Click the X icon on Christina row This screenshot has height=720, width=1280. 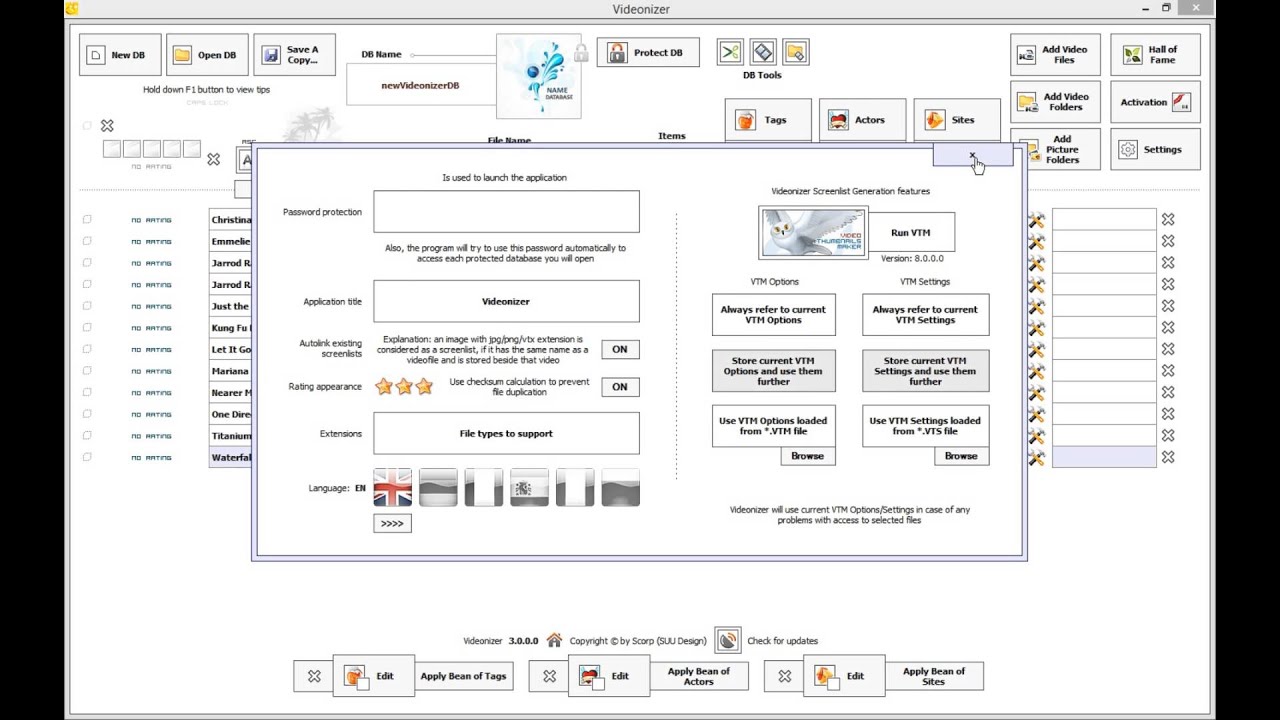pyautogui.click(x=1168, y=219)
